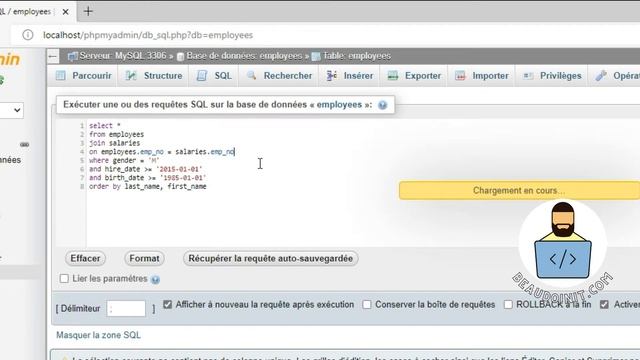Click the SQL tab document icon
The width and height of the screenshot is (640, 360).
[x=202, y=76]
